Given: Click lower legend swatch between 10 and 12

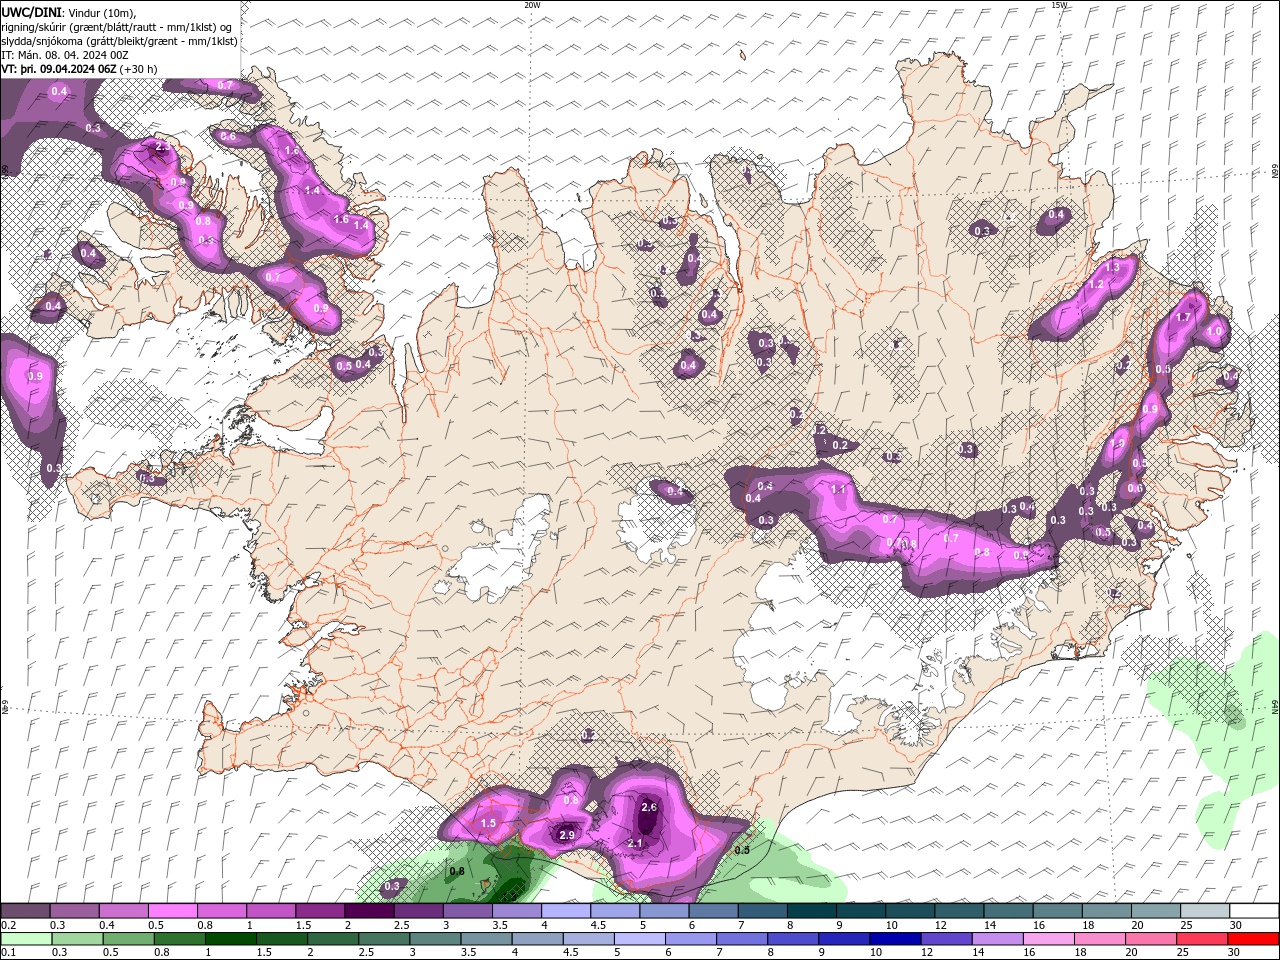Looking at the screenshot, I should click(x=895, y=939).
